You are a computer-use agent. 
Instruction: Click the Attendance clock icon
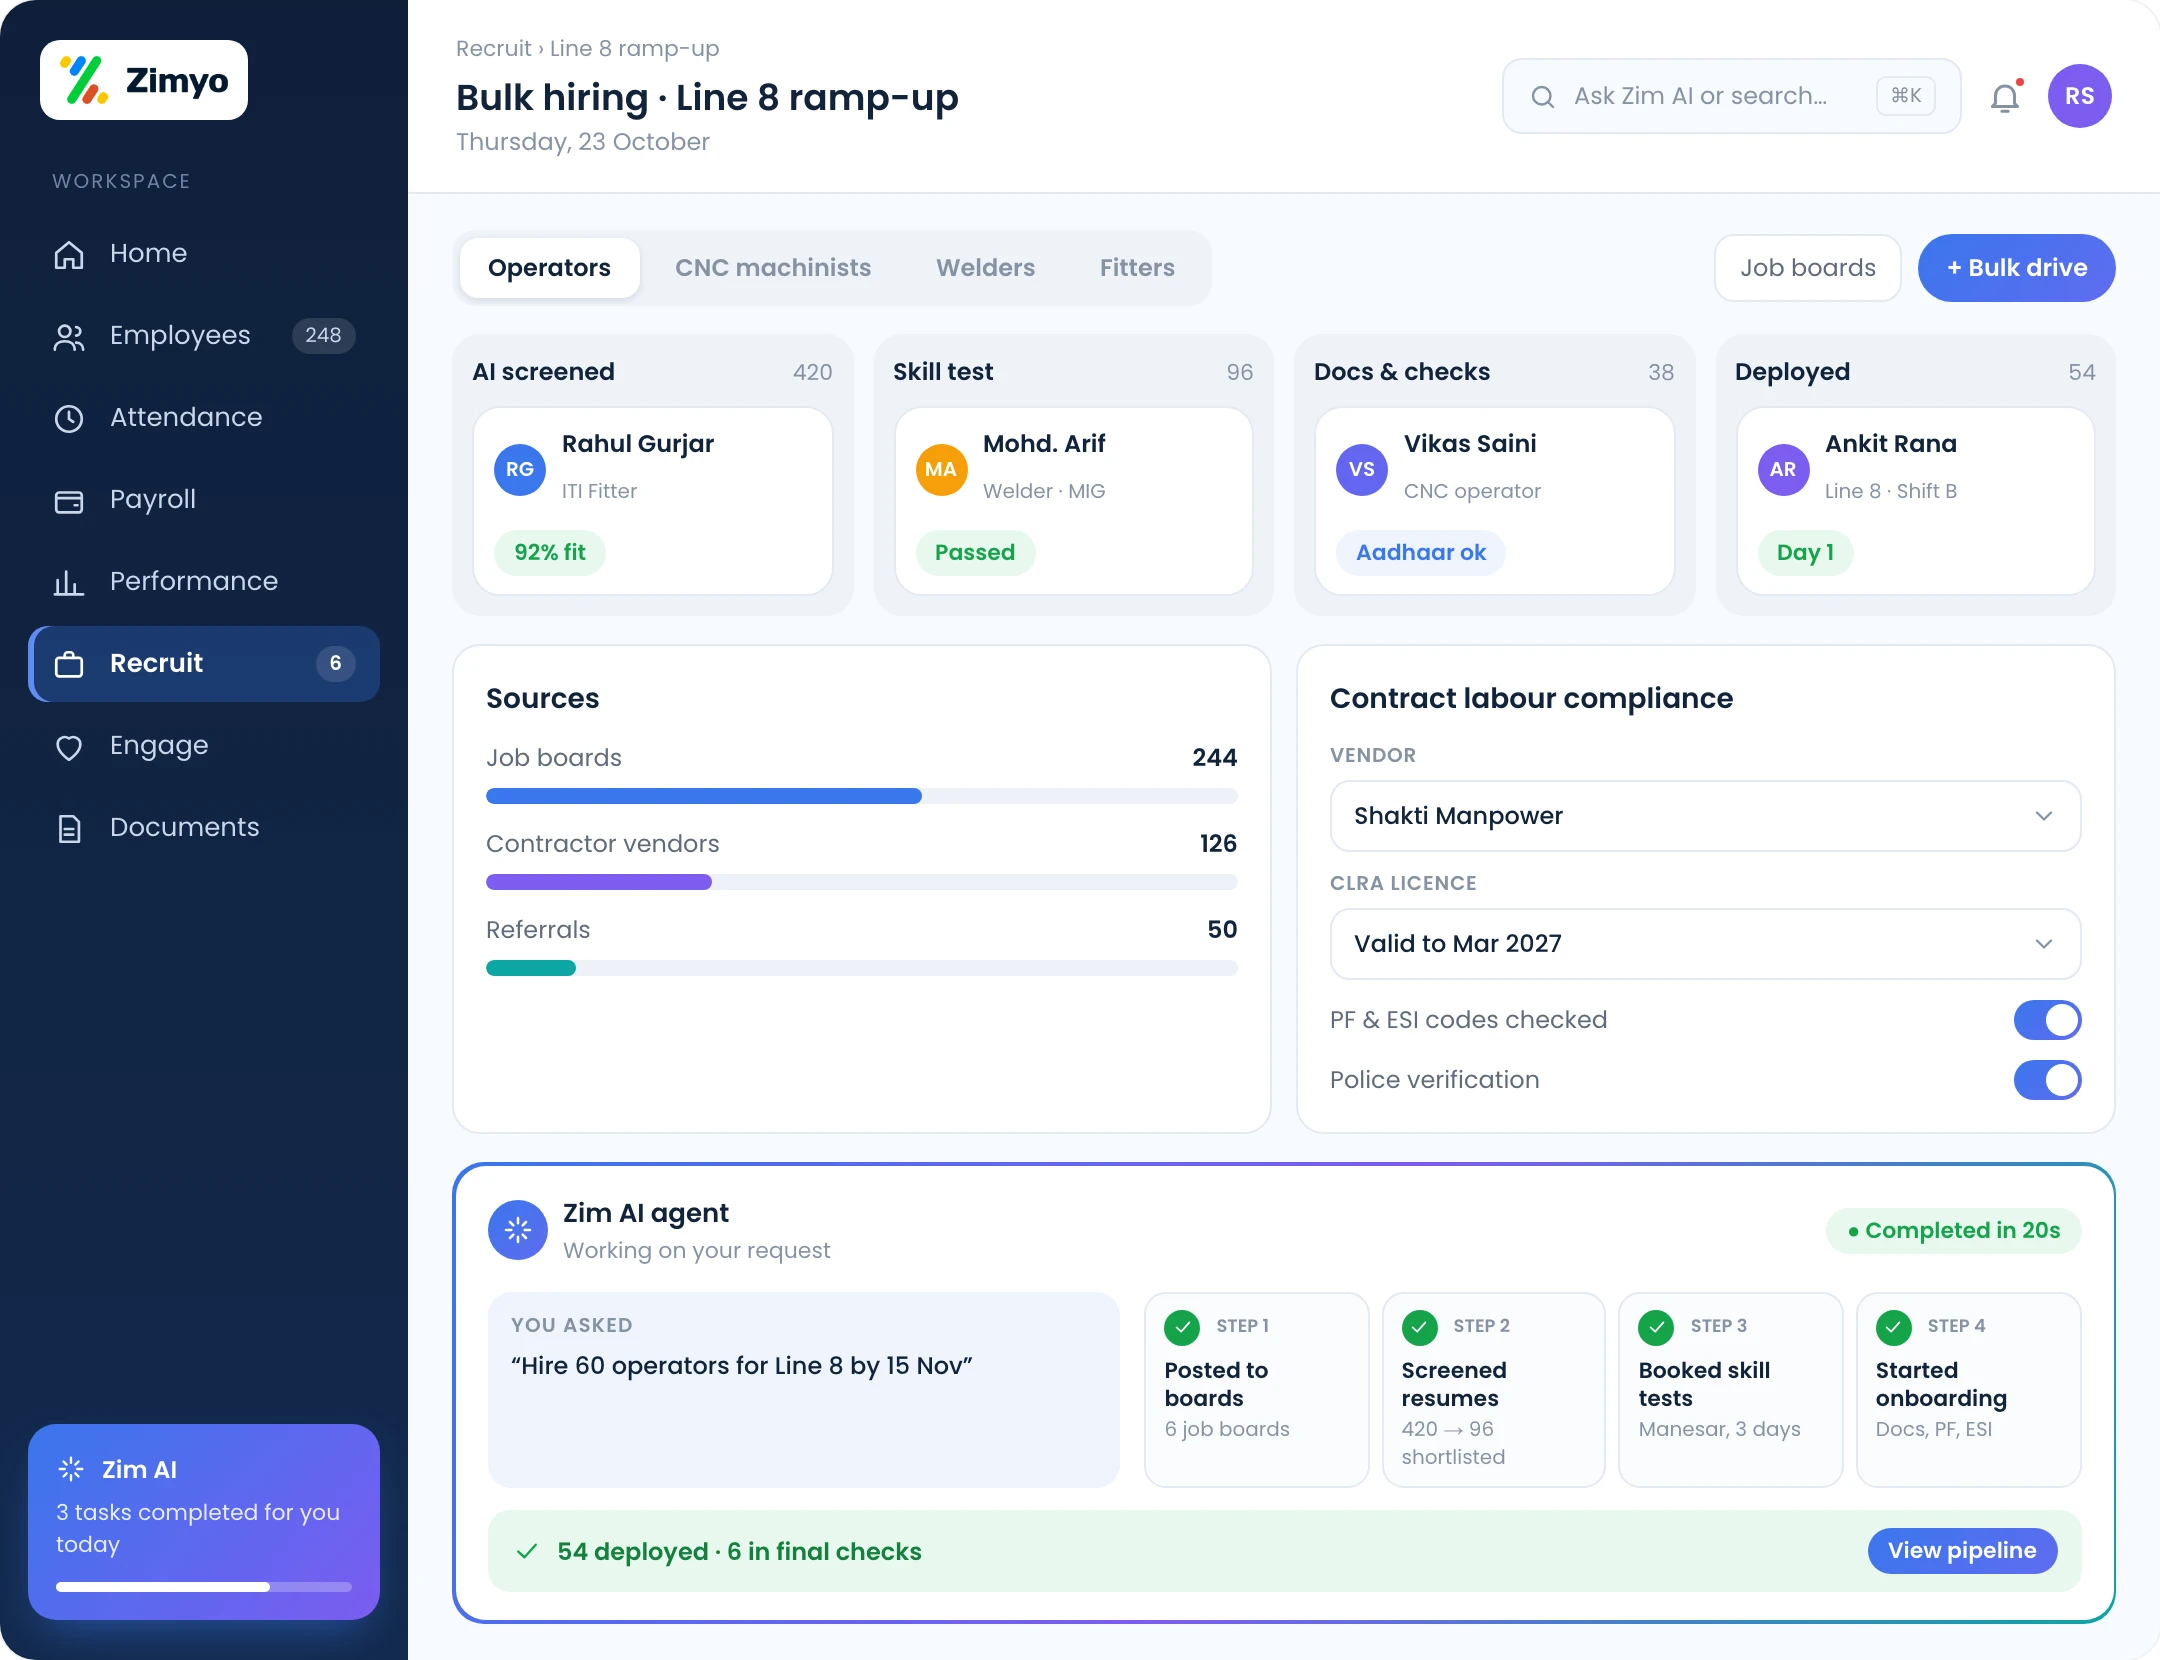(69, 418)
